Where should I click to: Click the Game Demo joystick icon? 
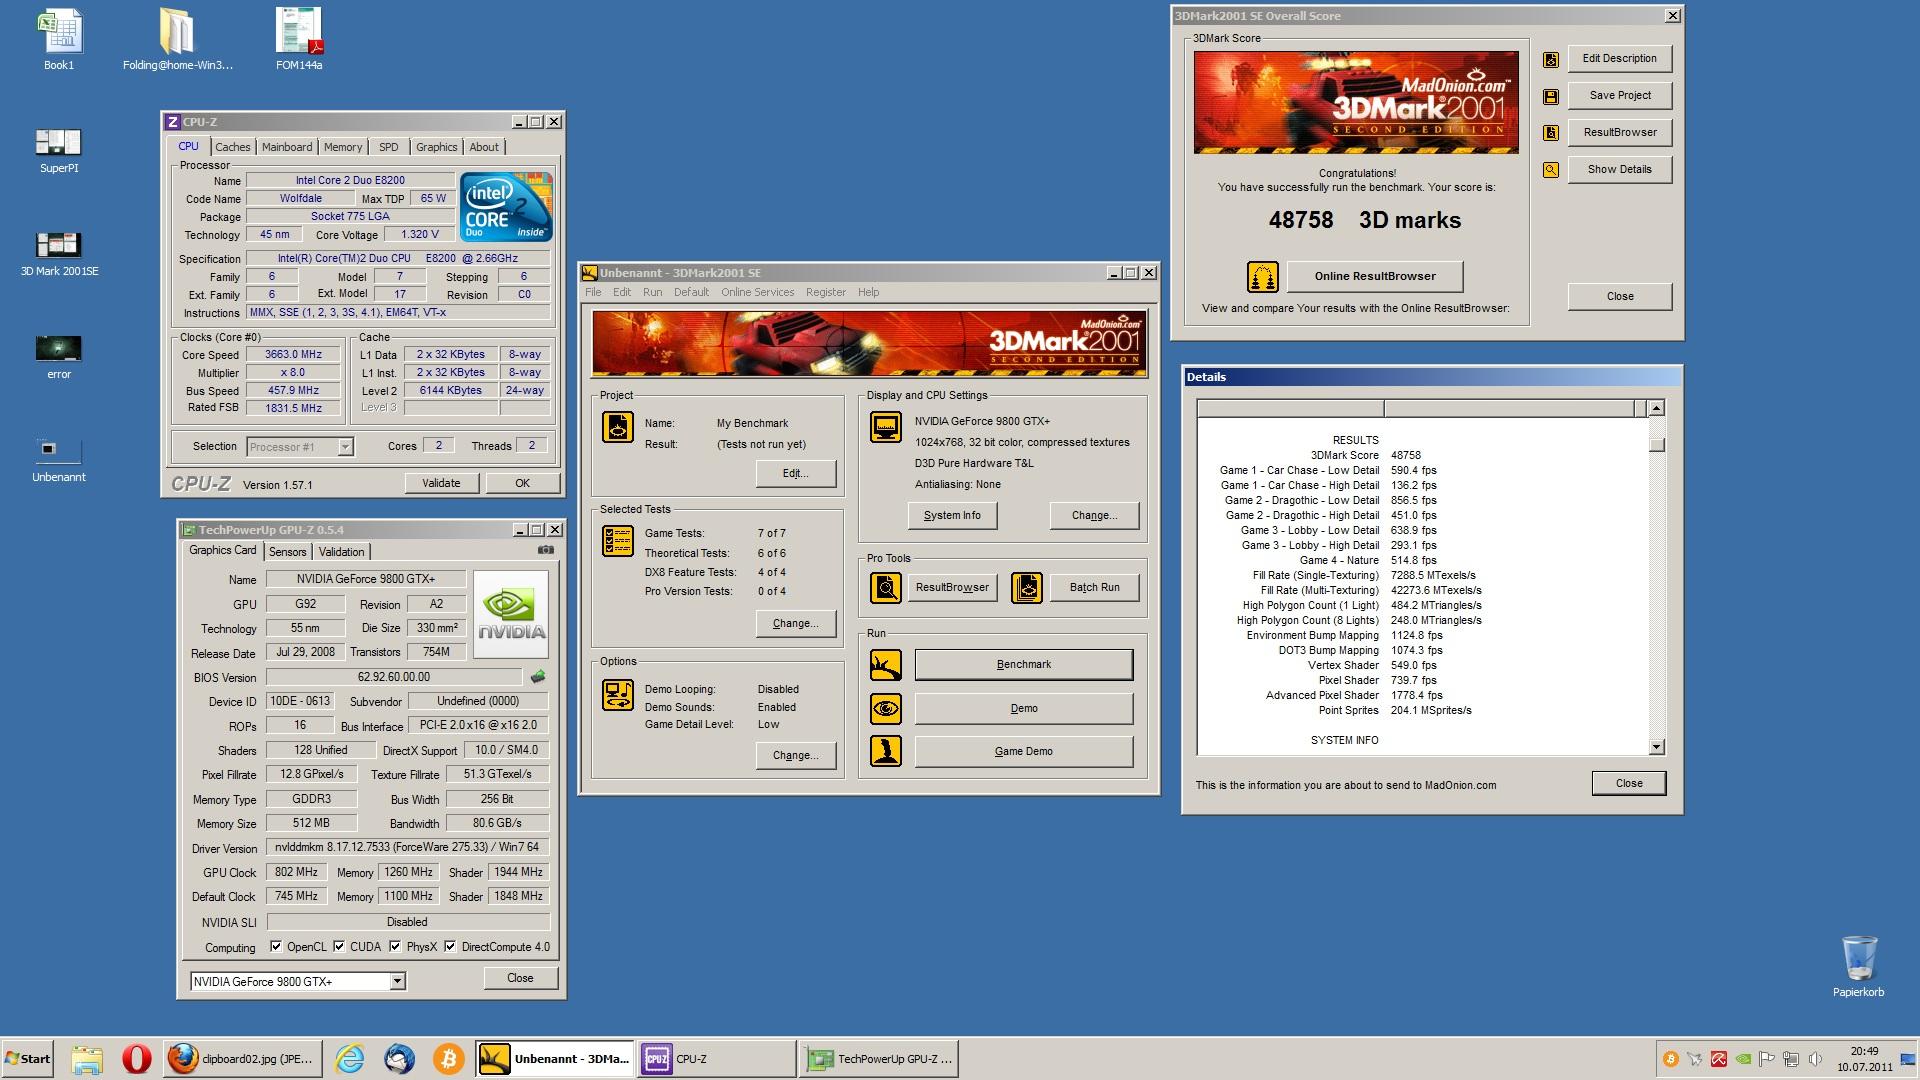point(885,751)
